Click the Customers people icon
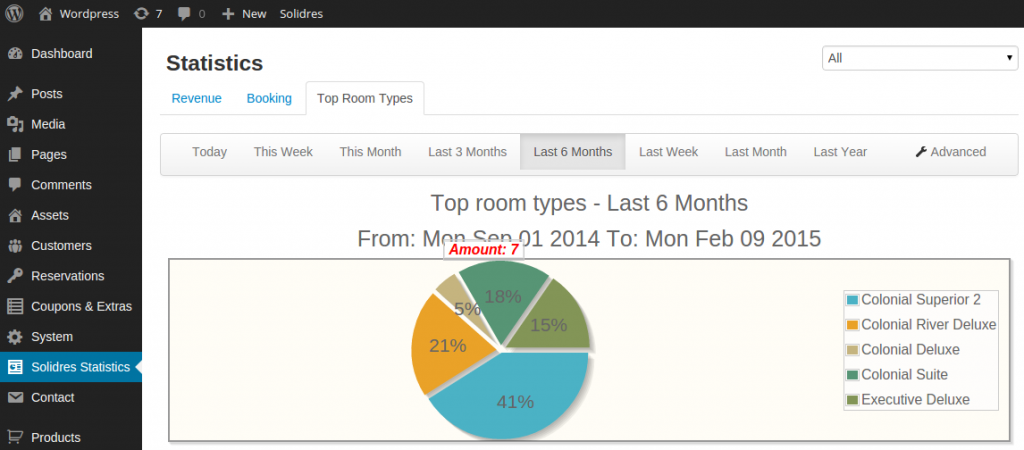 click(x=15, y=246)
